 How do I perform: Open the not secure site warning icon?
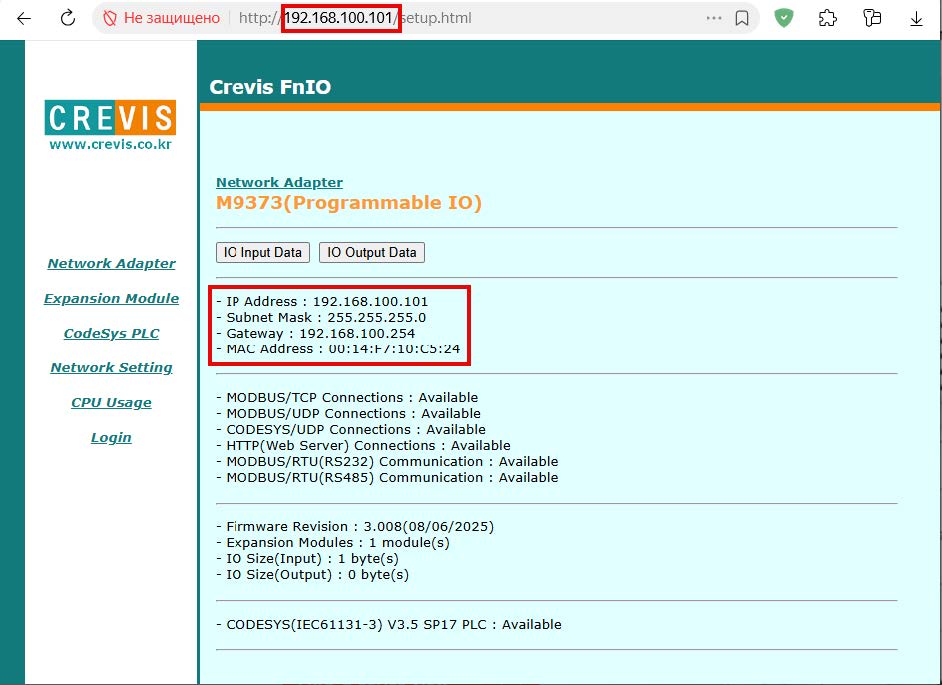pyautogui.click(x=110, y=19)
